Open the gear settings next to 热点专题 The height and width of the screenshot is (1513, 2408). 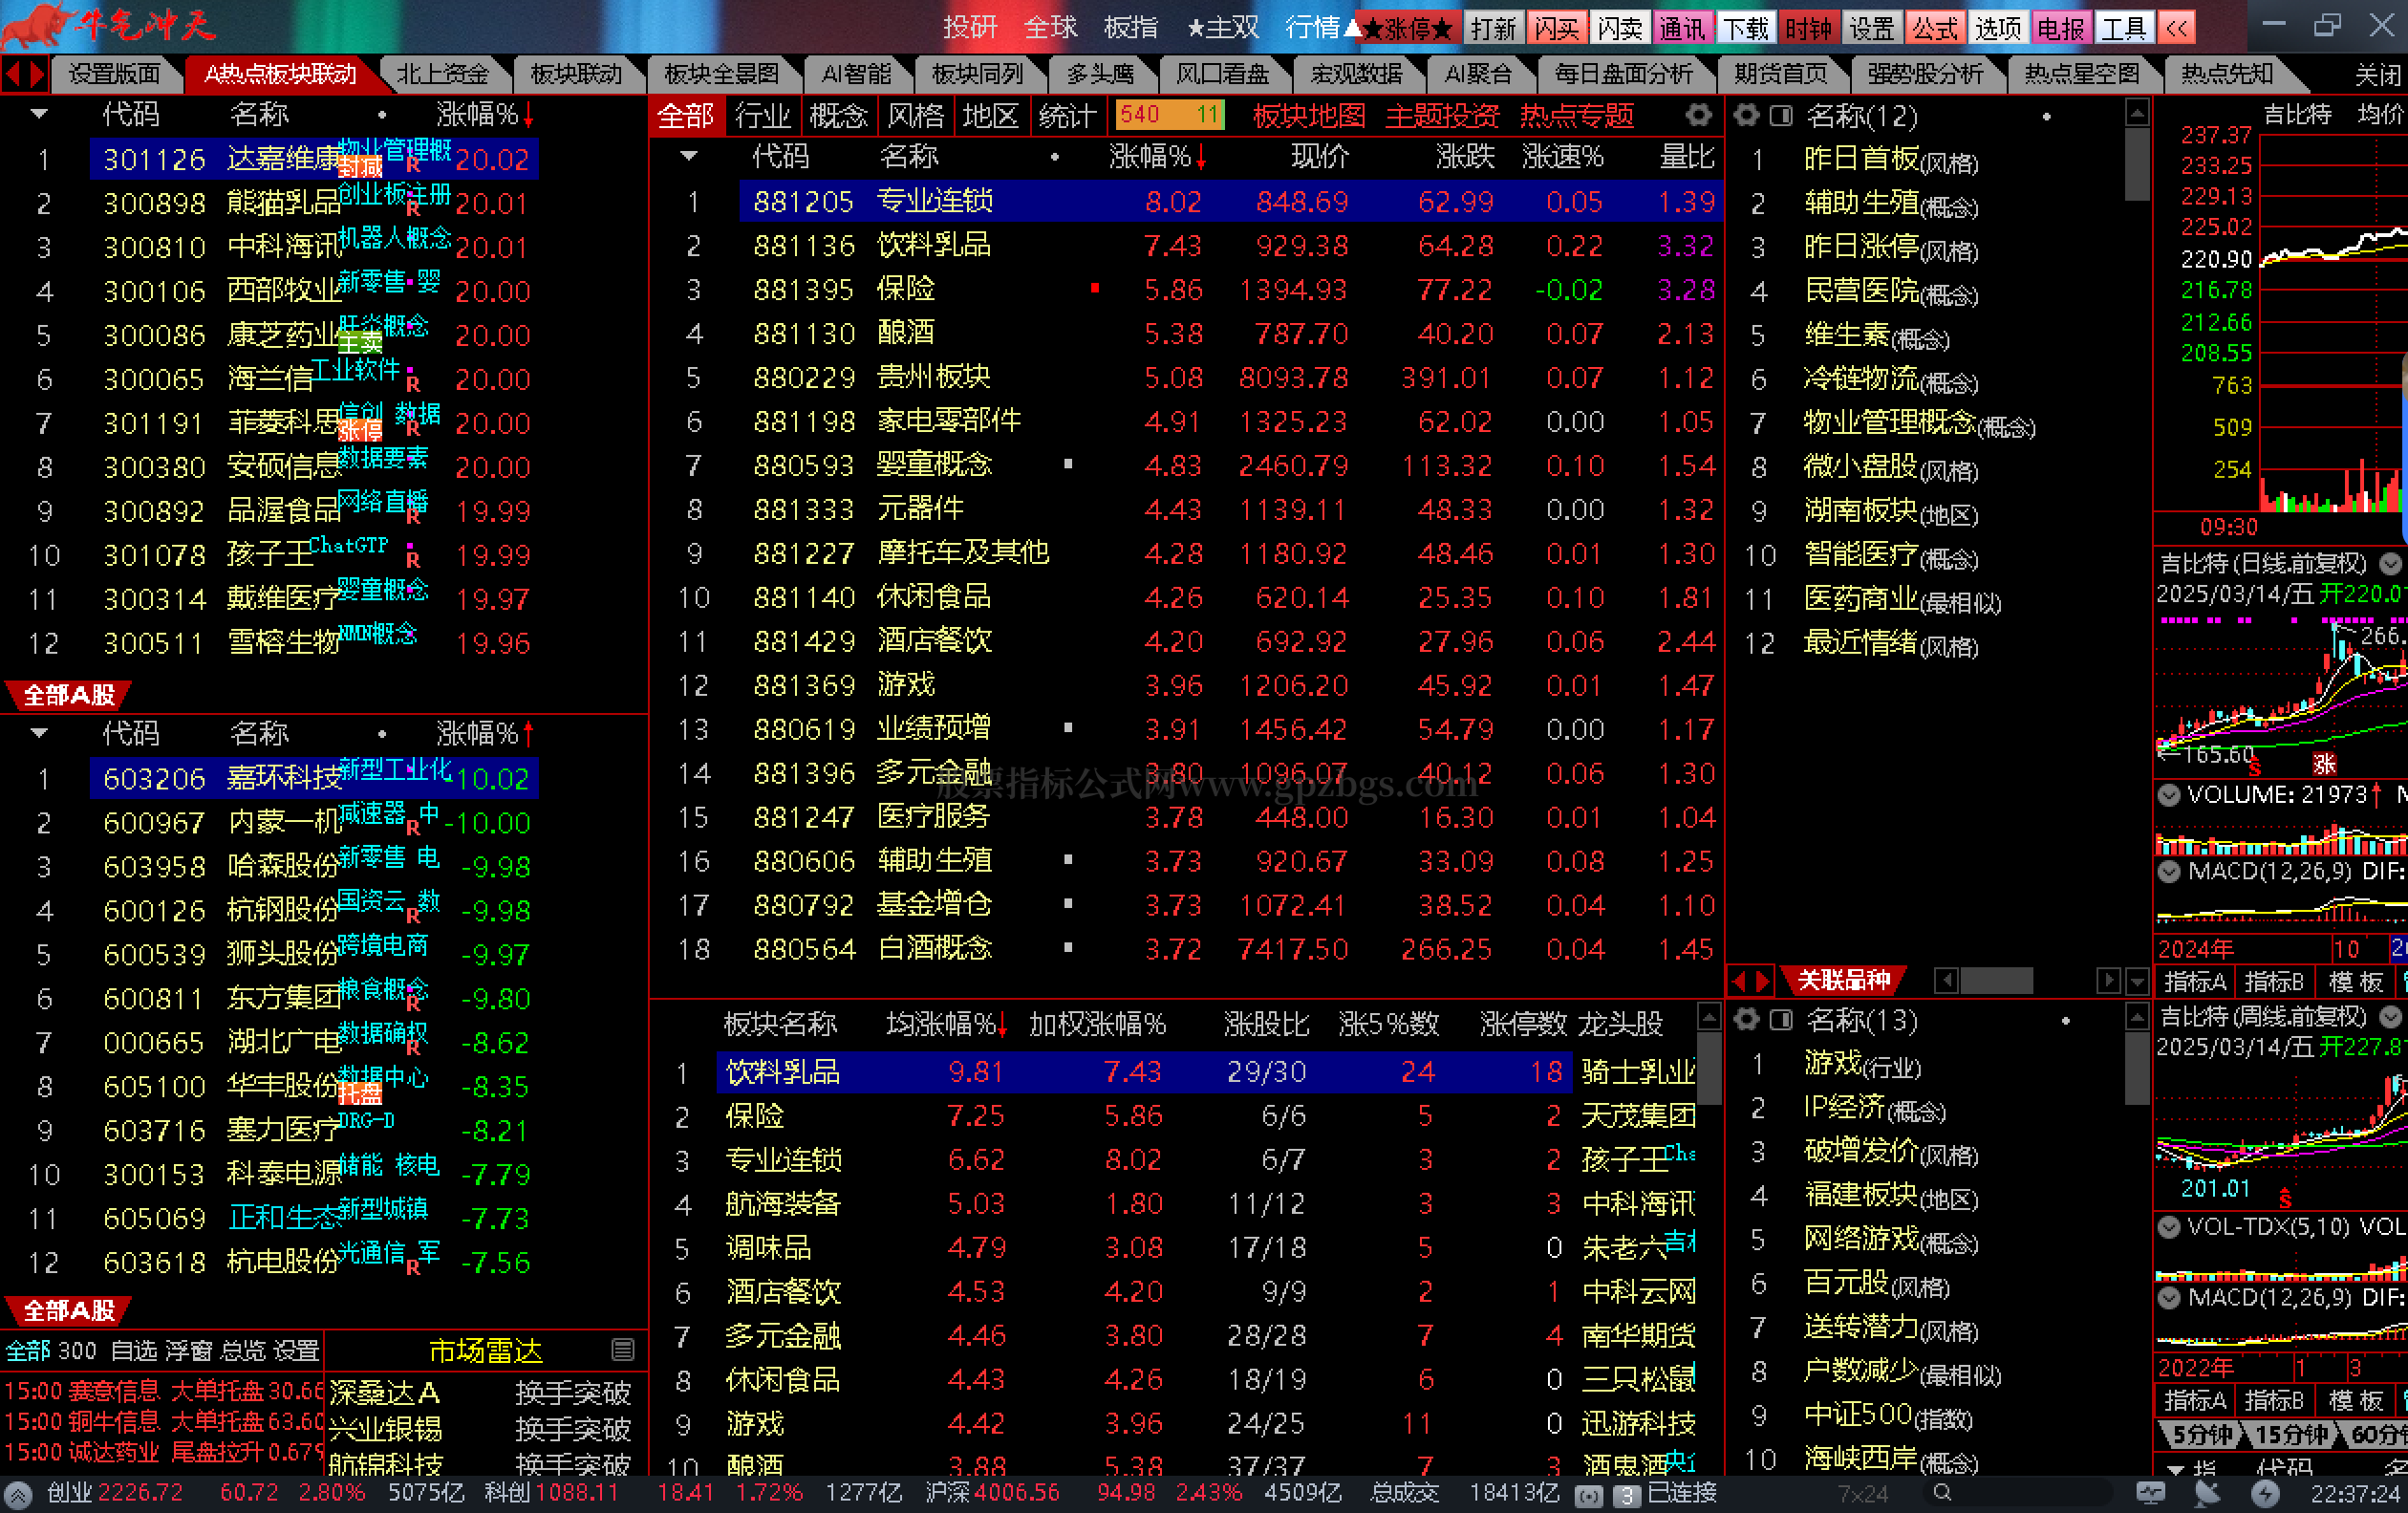click(1698, 115)
